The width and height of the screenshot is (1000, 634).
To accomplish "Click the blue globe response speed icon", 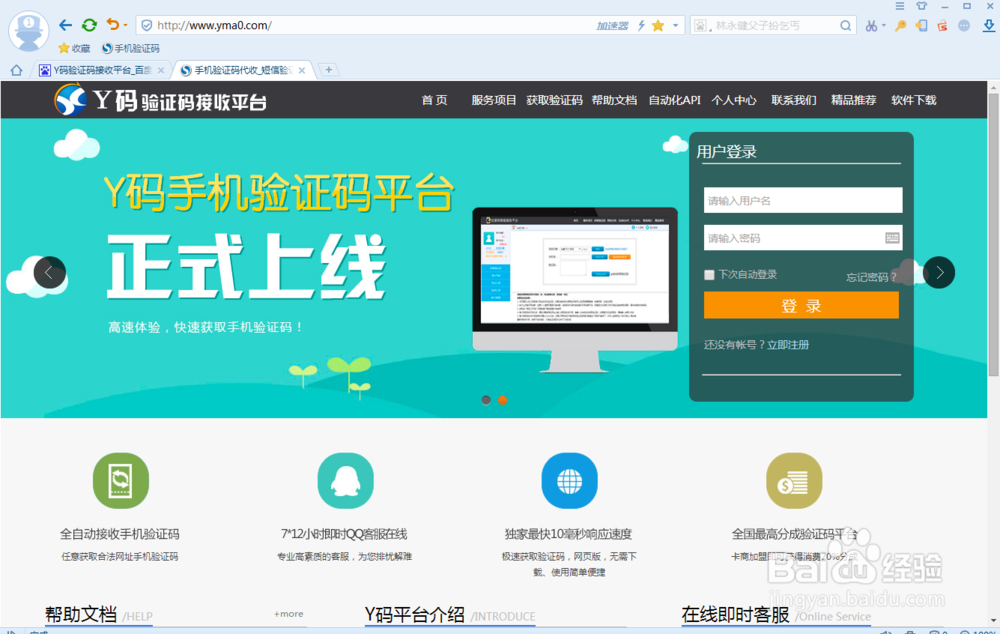I will point(569,480).
